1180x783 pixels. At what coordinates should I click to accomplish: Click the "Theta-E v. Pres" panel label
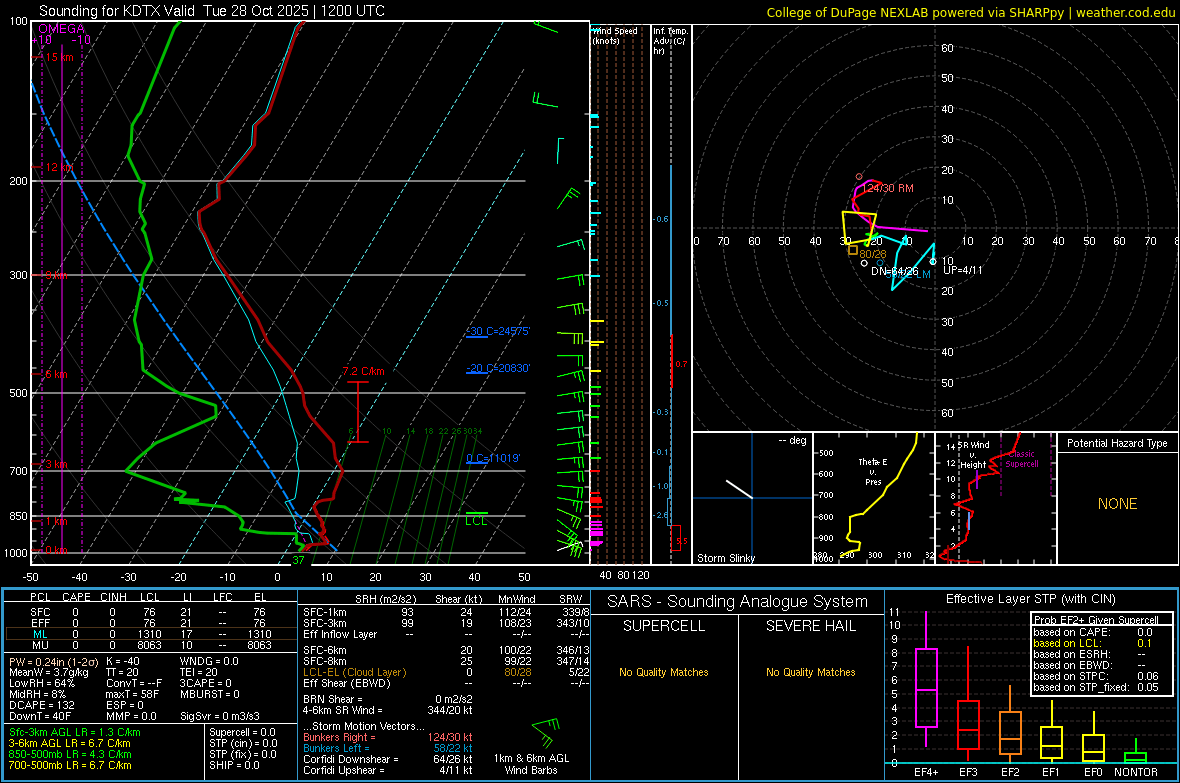coord(873,471)
